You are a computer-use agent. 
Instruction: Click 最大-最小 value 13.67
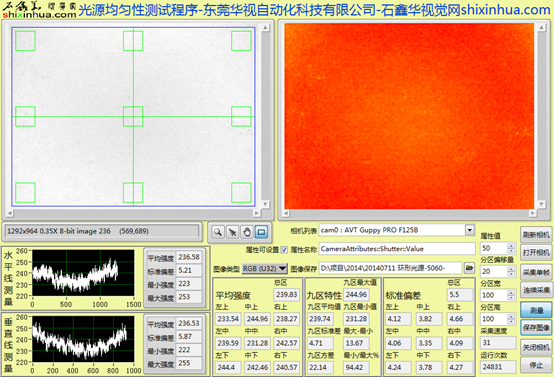(x=356, y=343)
